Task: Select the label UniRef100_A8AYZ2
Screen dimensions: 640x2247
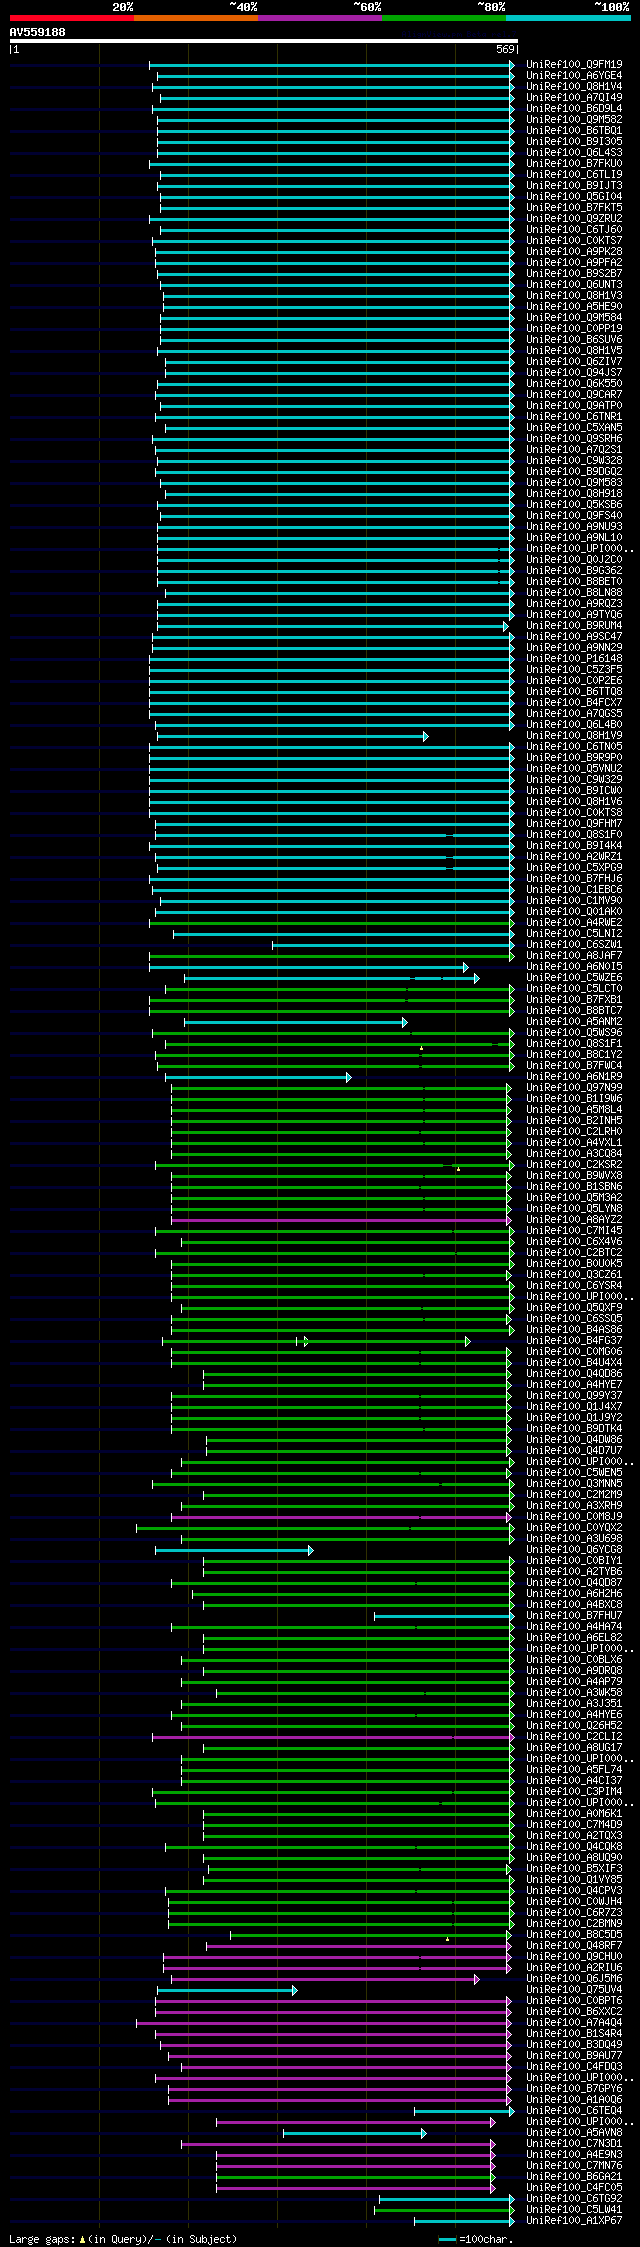Action: [x=574, y=1220]
